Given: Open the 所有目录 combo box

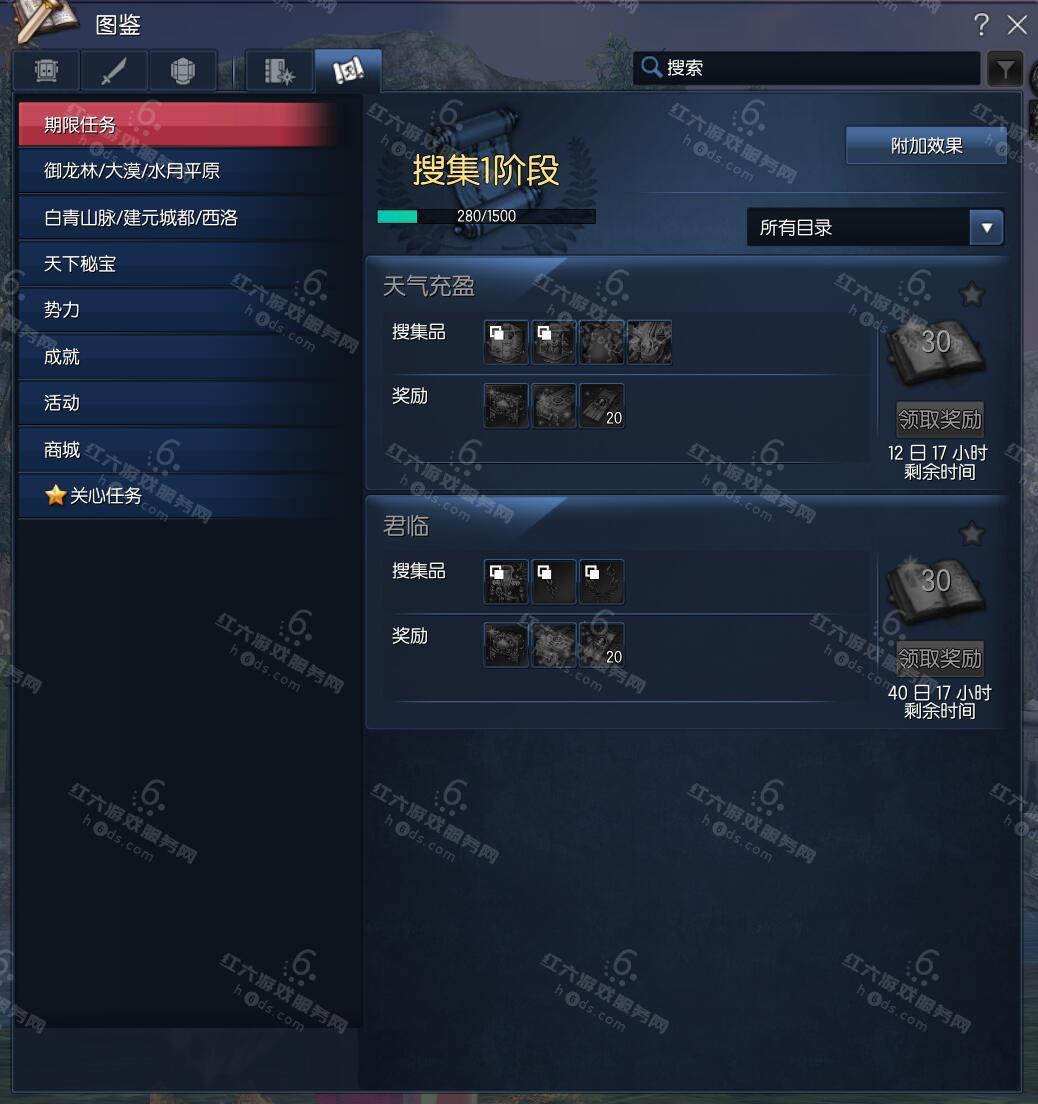Looking at the screenshot, I should 875,227.
